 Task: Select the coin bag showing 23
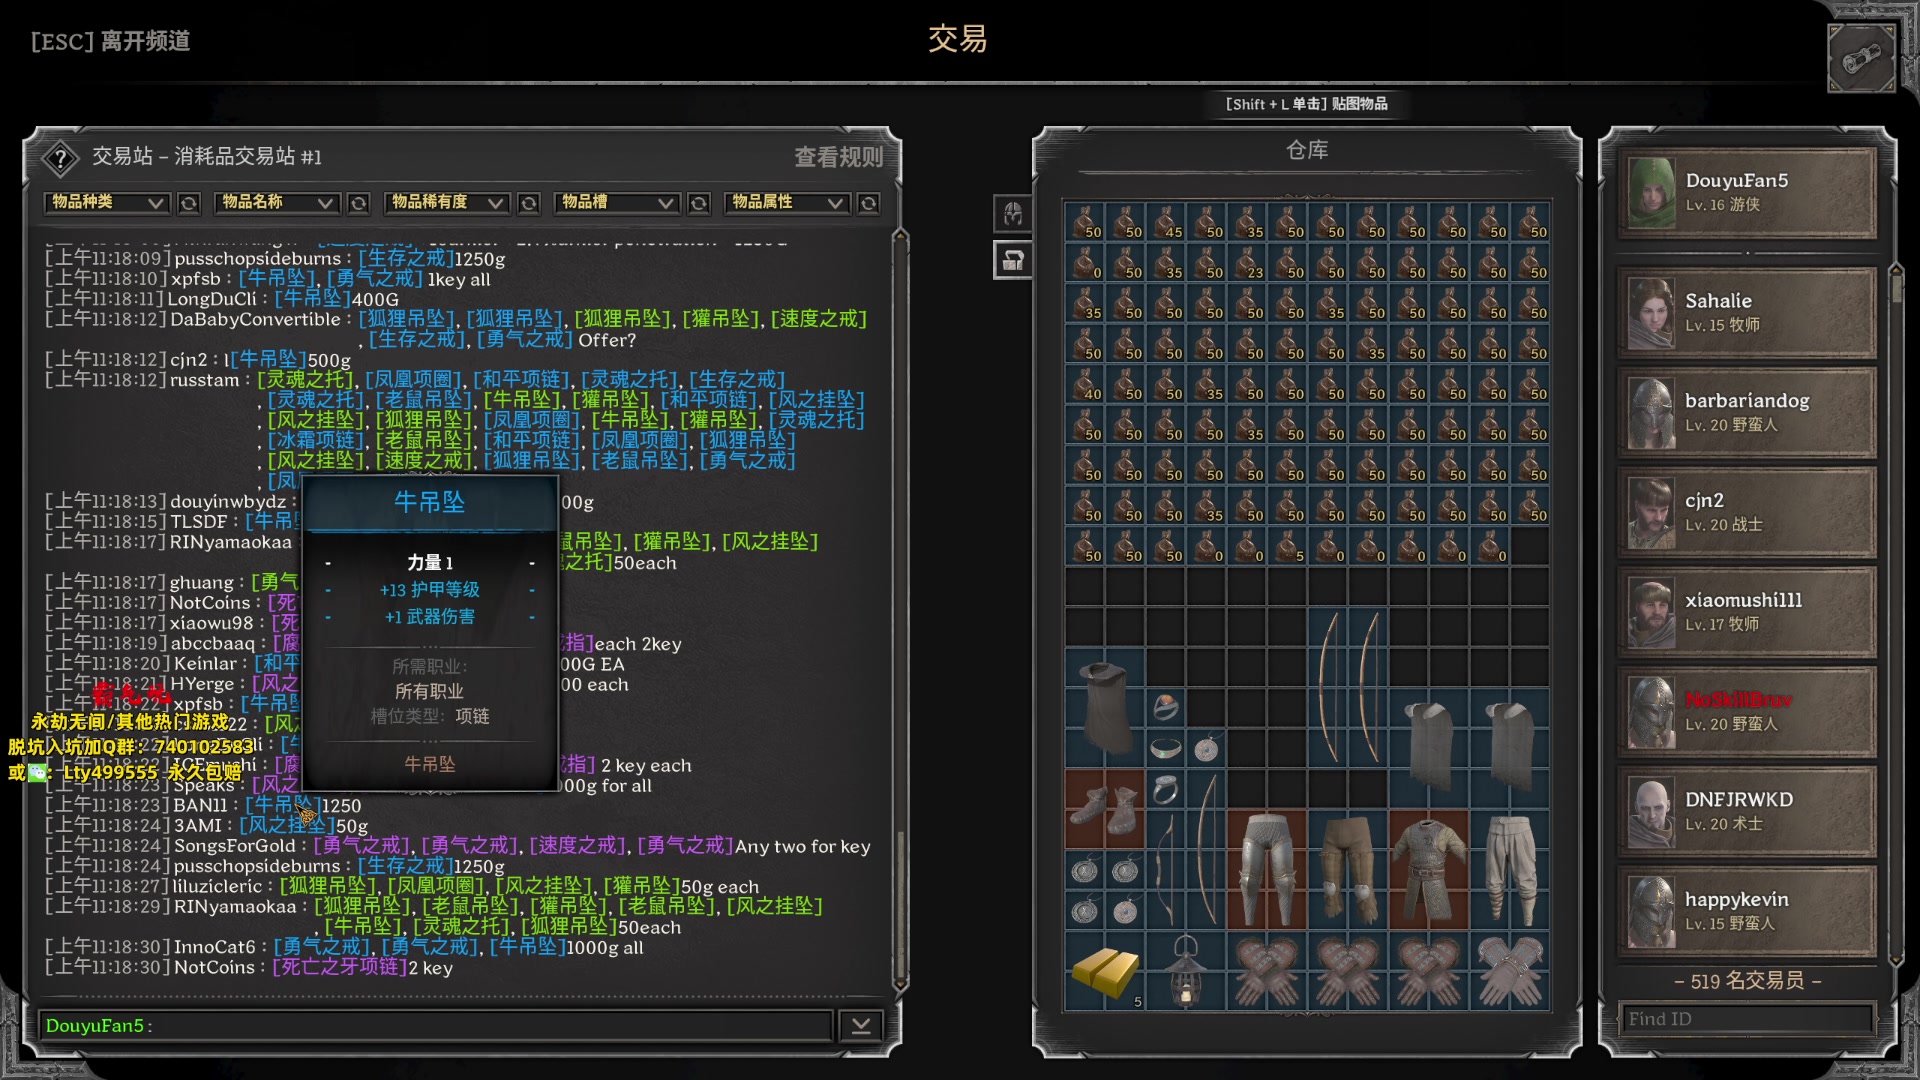[x=1246, y=262]
